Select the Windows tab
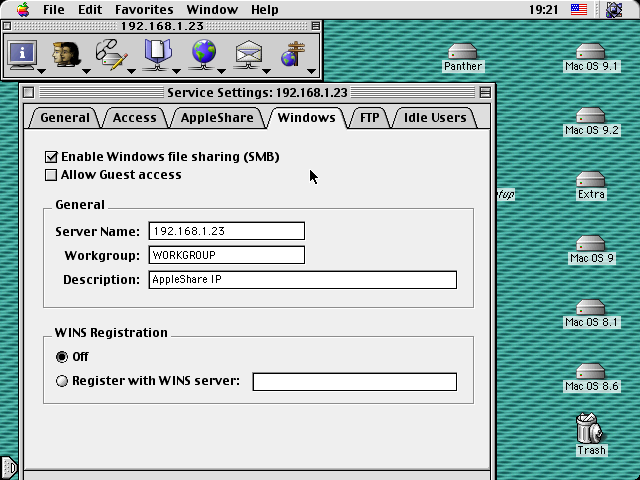The height and width of the screenshot is (480, 640). (x=307, y=118)
